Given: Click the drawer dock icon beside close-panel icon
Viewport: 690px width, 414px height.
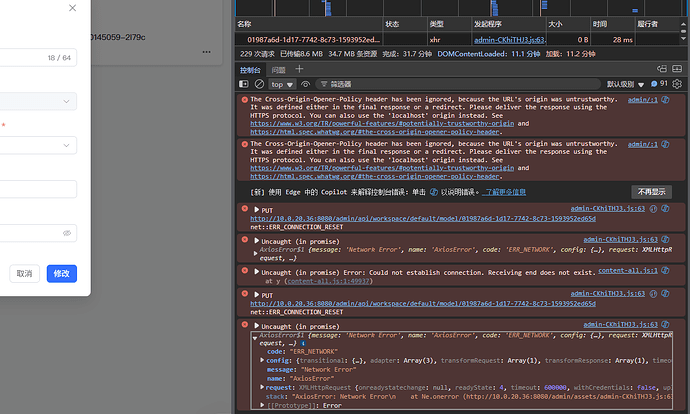Looking at the screenshot, I should [662, 69].
